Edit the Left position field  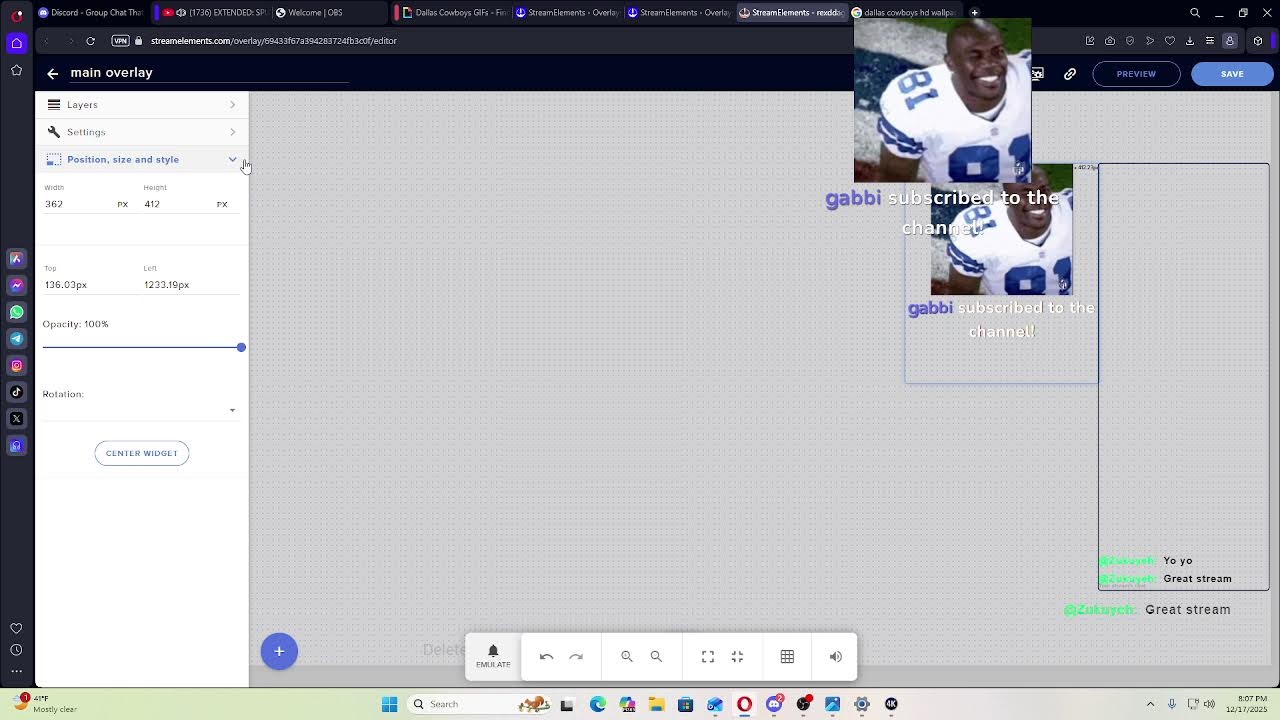[191, 285]
